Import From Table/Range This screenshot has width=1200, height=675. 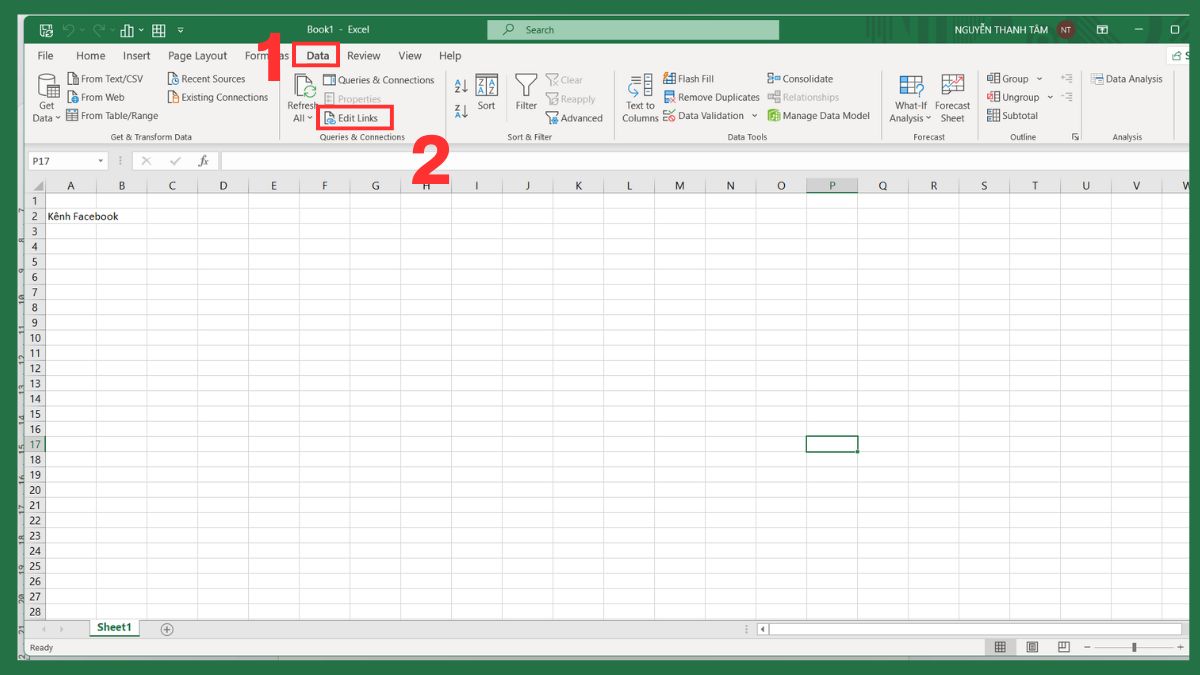[112, 116]
